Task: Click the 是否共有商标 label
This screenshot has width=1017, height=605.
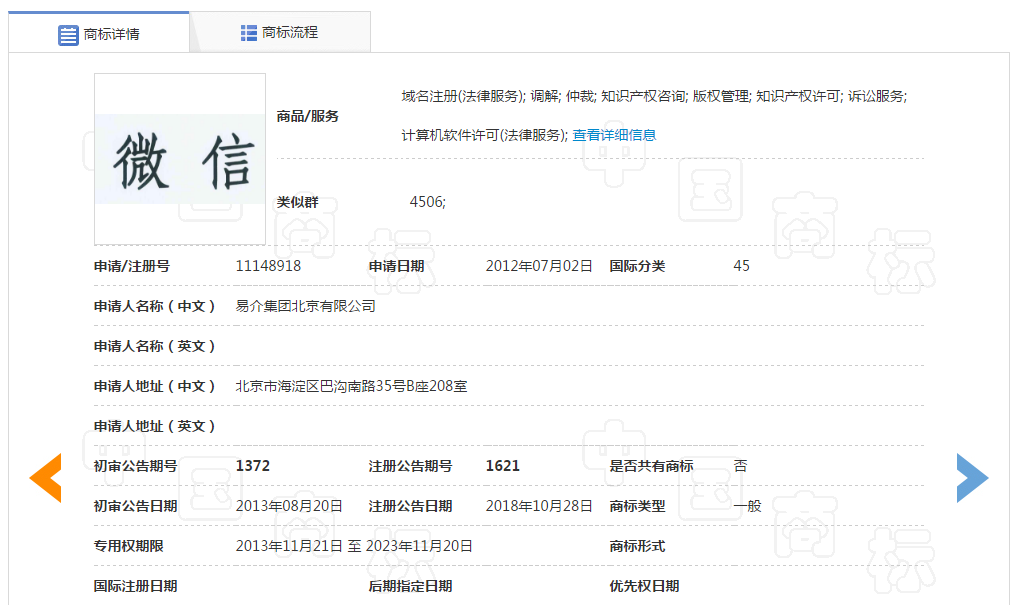Action: (x=651, y=466)
